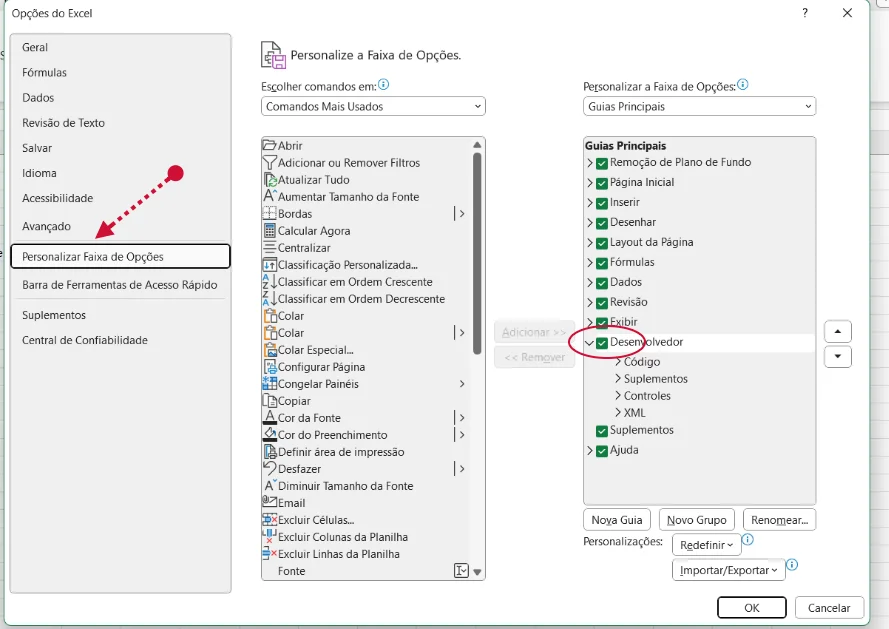Expand the Código group

(x=618, y=361)
